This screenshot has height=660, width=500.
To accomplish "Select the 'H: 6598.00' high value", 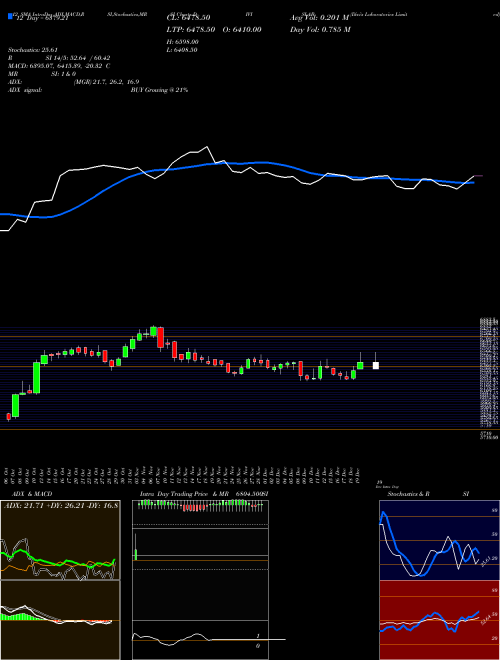I will point(183,42).
